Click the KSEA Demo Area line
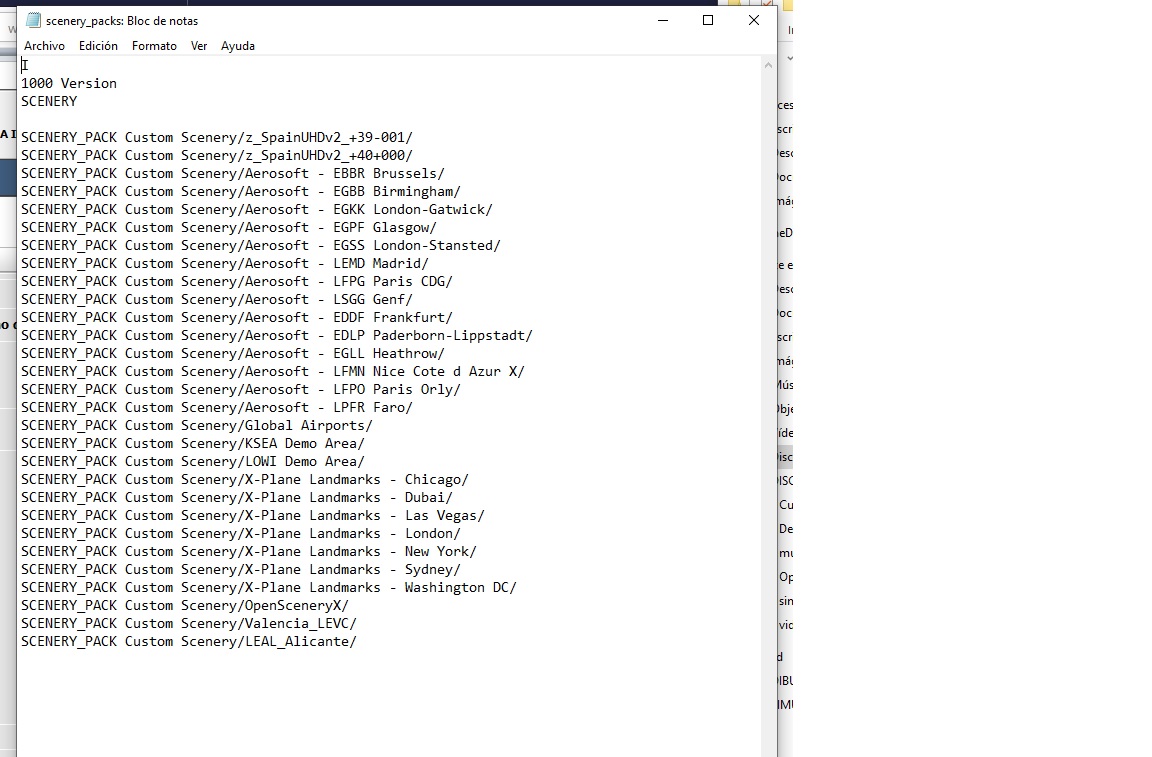The image size is (1152, 757). 193,444
